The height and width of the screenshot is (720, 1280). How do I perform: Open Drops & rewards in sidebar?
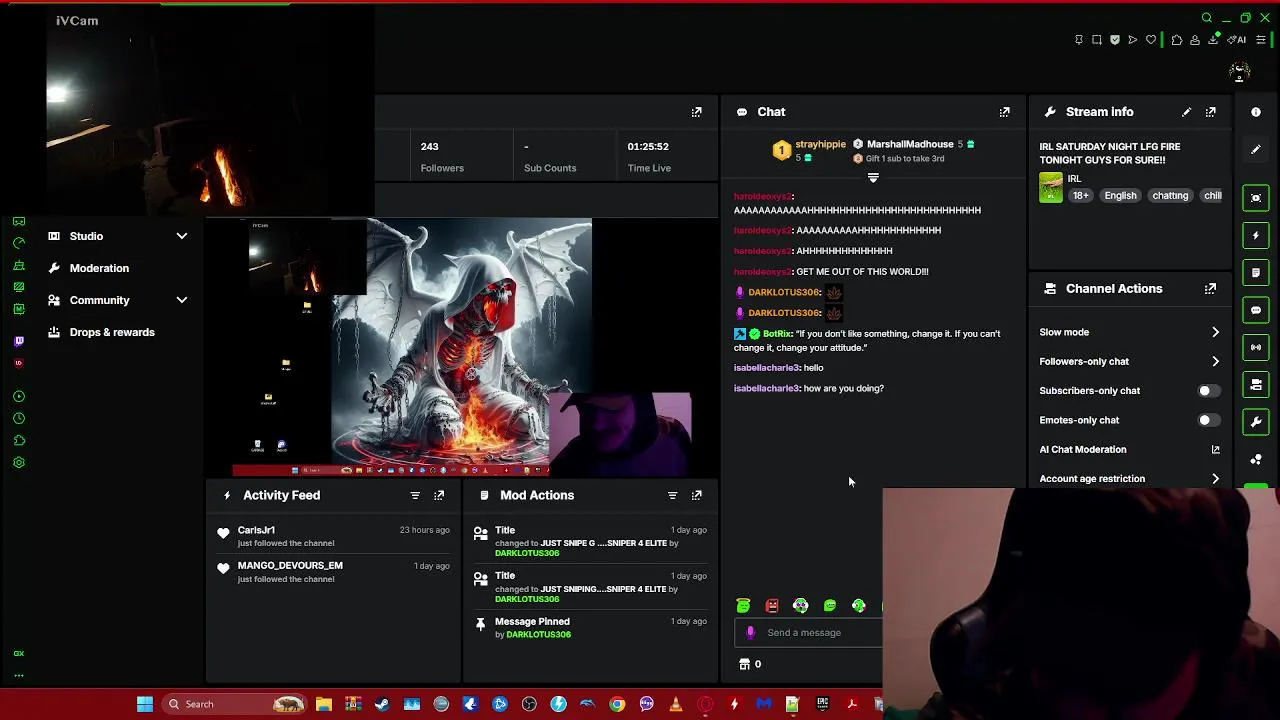[x=112, y=333]
